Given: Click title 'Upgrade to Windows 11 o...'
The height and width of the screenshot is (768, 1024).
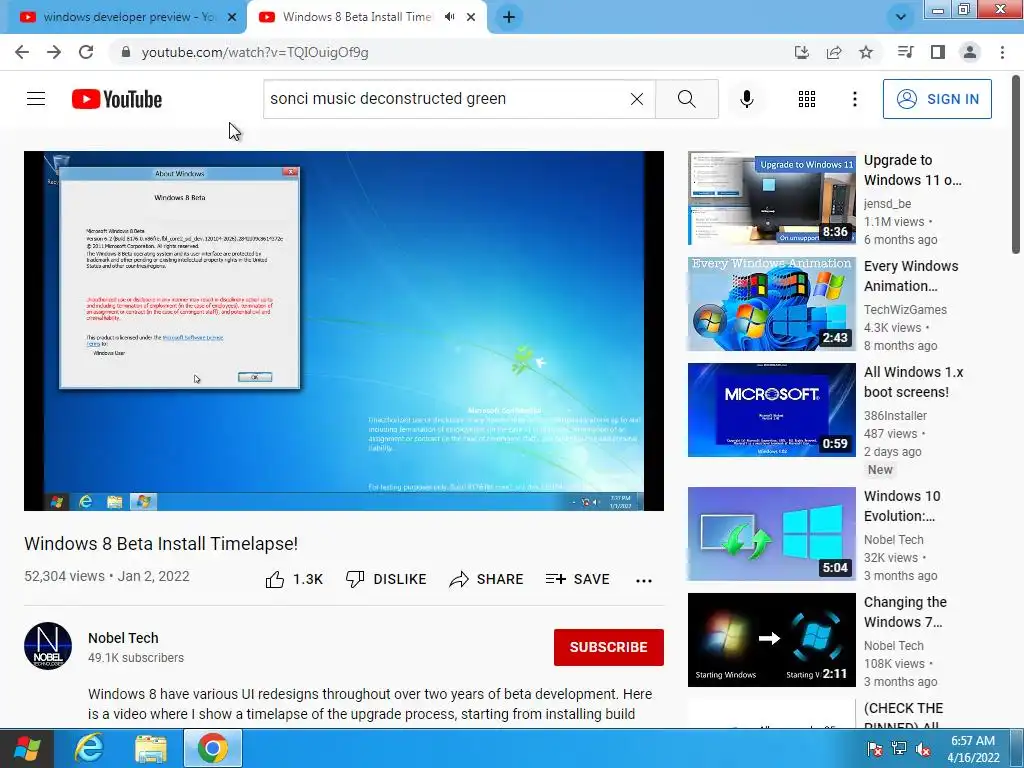Looking at the screenshot, I should tap(912, 170).
